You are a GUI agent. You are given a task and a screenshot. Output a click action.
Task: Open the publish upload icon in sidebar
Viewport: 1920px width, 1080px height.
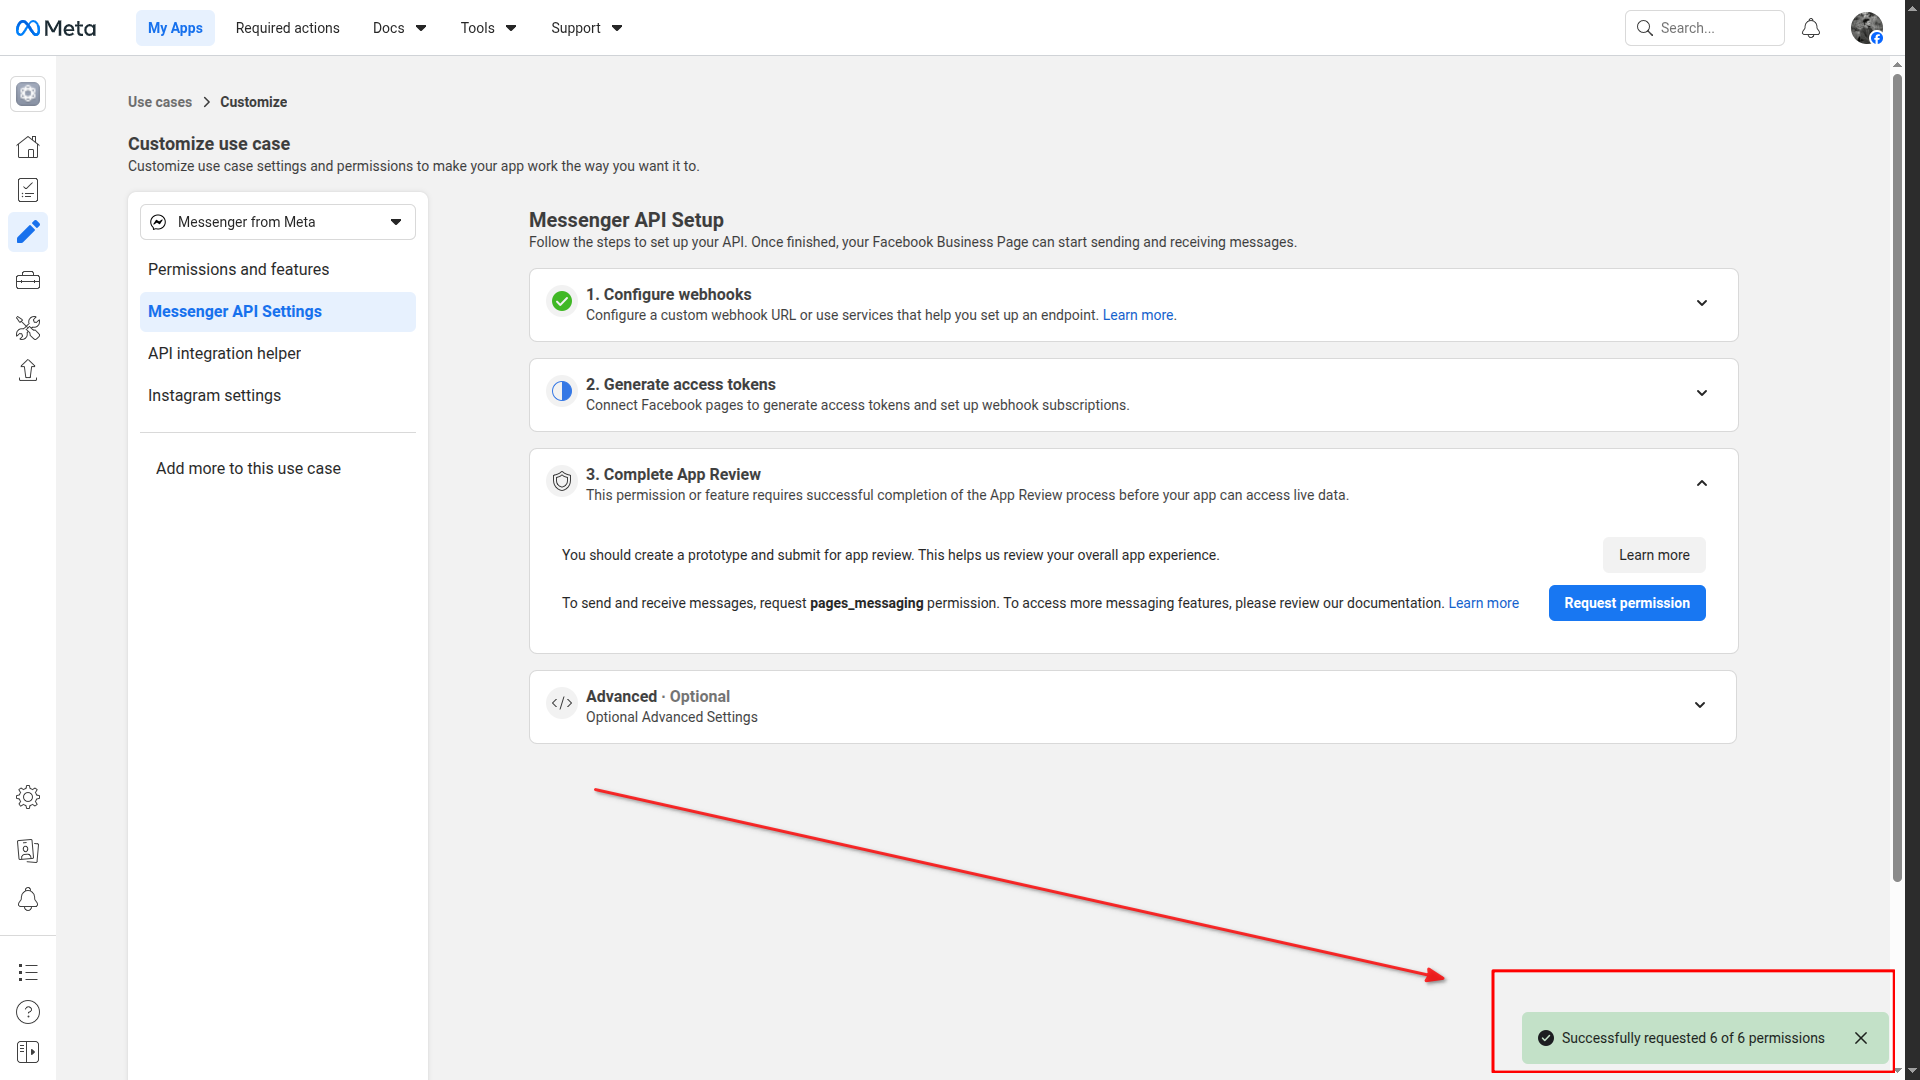click(x=28, y=371)
